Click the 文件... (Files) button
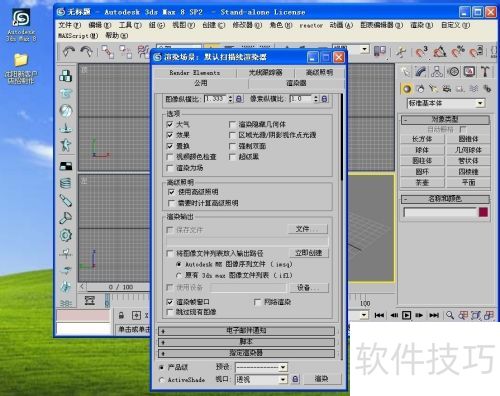Viewport: 500px width, 396px height. (307, 229)
